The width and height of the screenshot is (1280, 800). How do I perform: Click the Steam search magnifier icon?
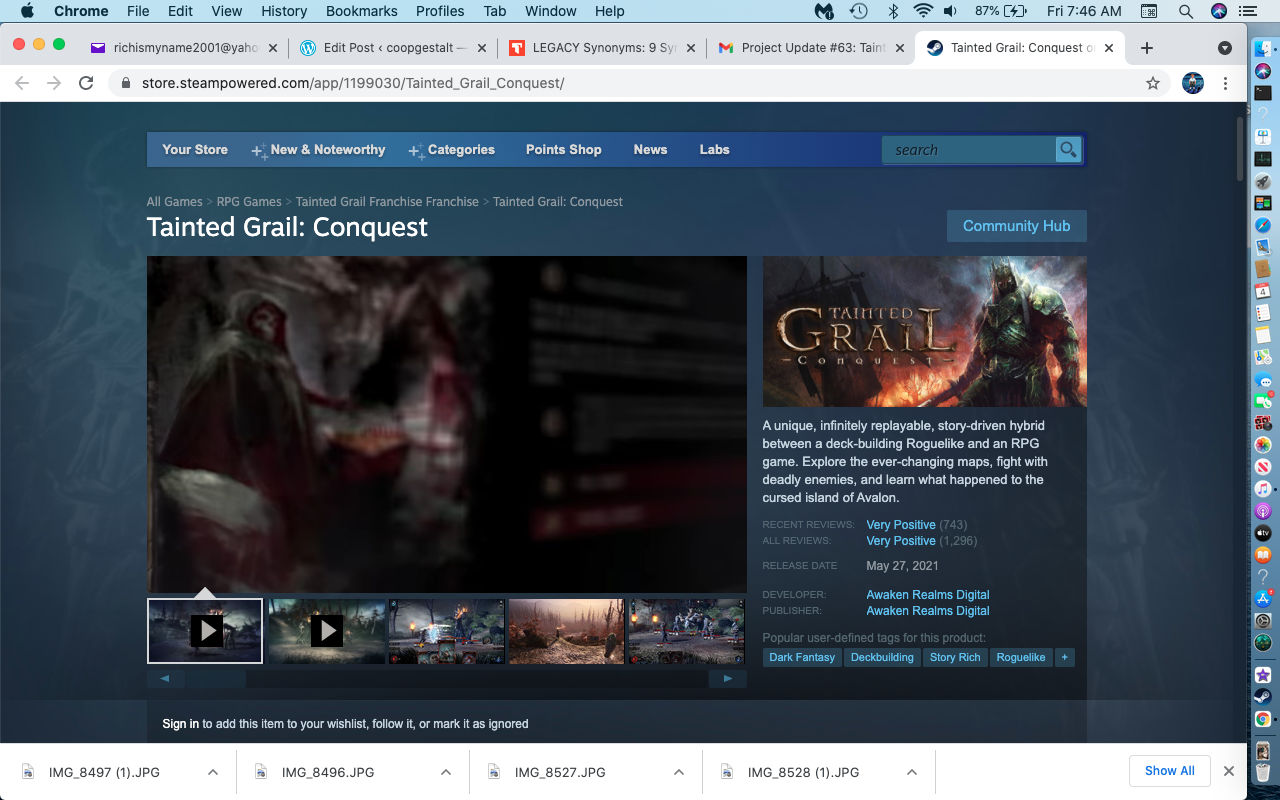click(x=1068, y=150)
